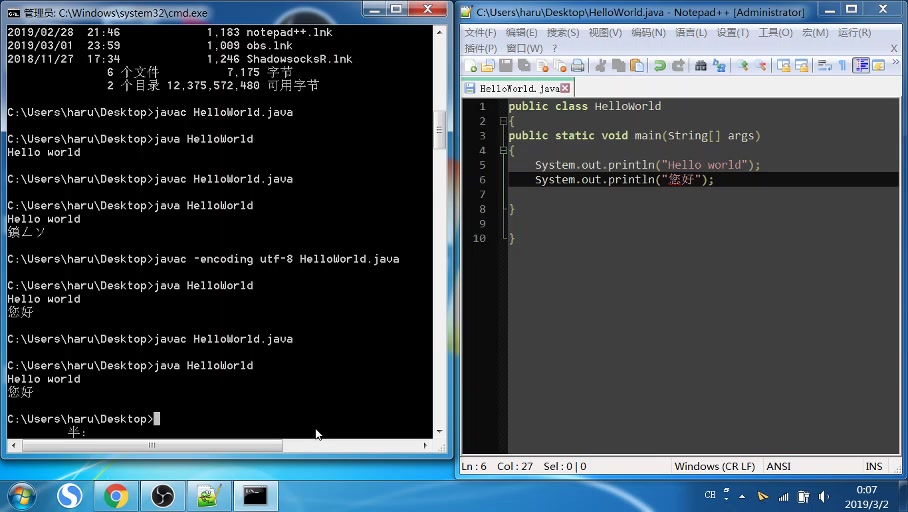Click the cmd horizontal scrollbar thumb
This screenshot has height=512, width=908.
point(152,445)
